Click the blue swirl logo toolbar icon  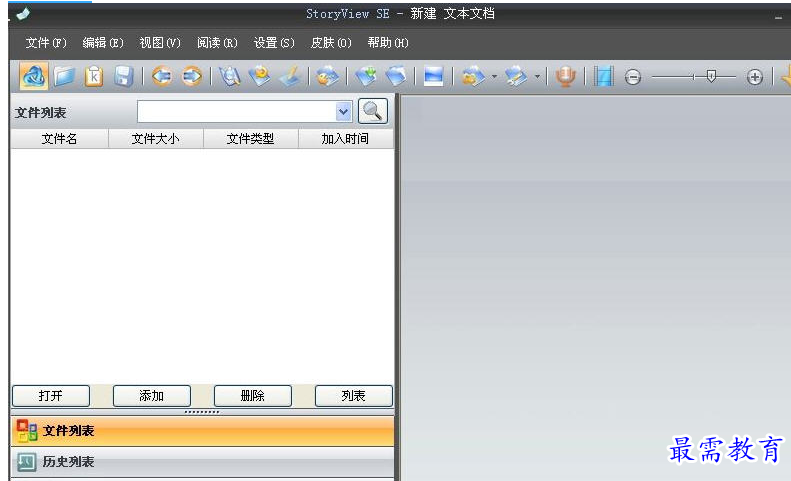pos(34,76)
